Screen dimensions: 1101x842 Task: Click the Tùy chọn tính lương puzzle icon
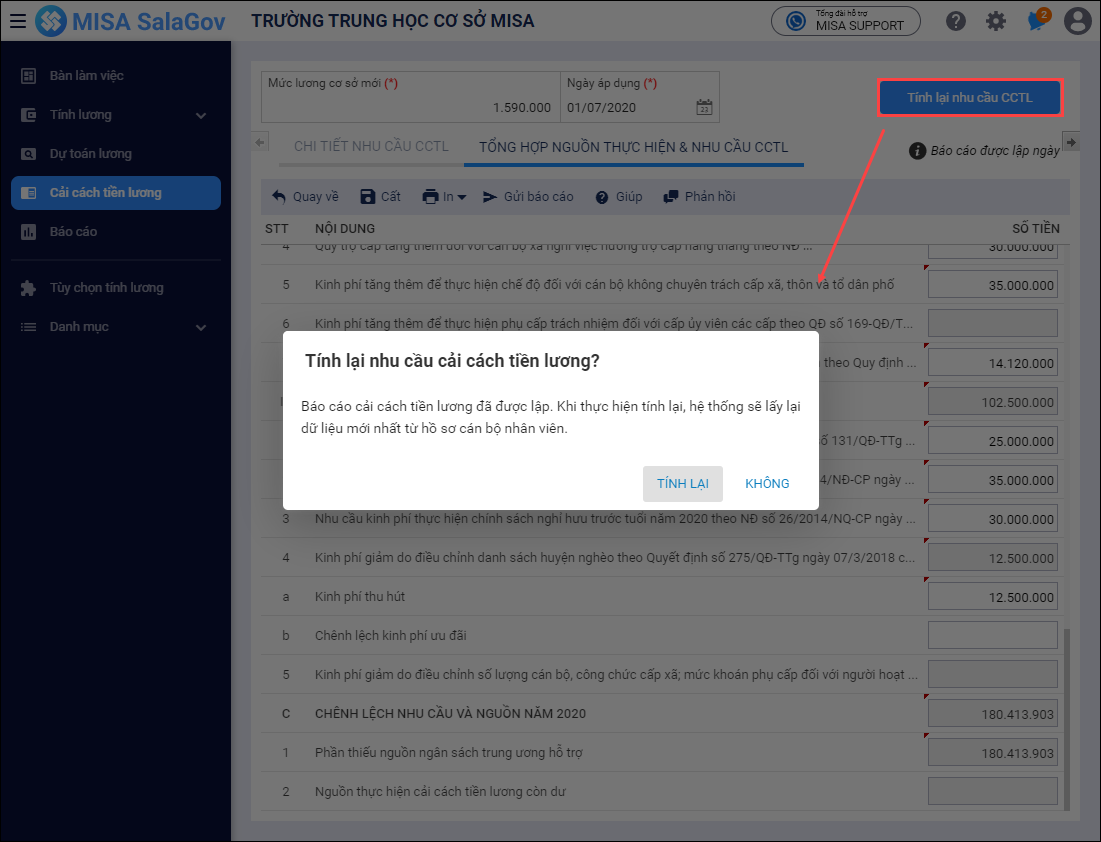[x=28, y=288]
